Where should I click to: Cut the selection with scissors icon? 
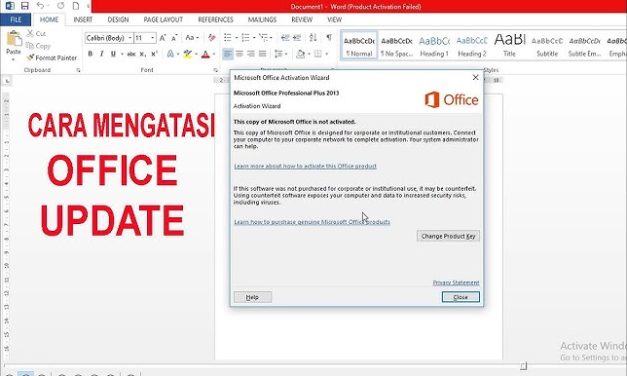pyautogui.click(x=30, y=34)
